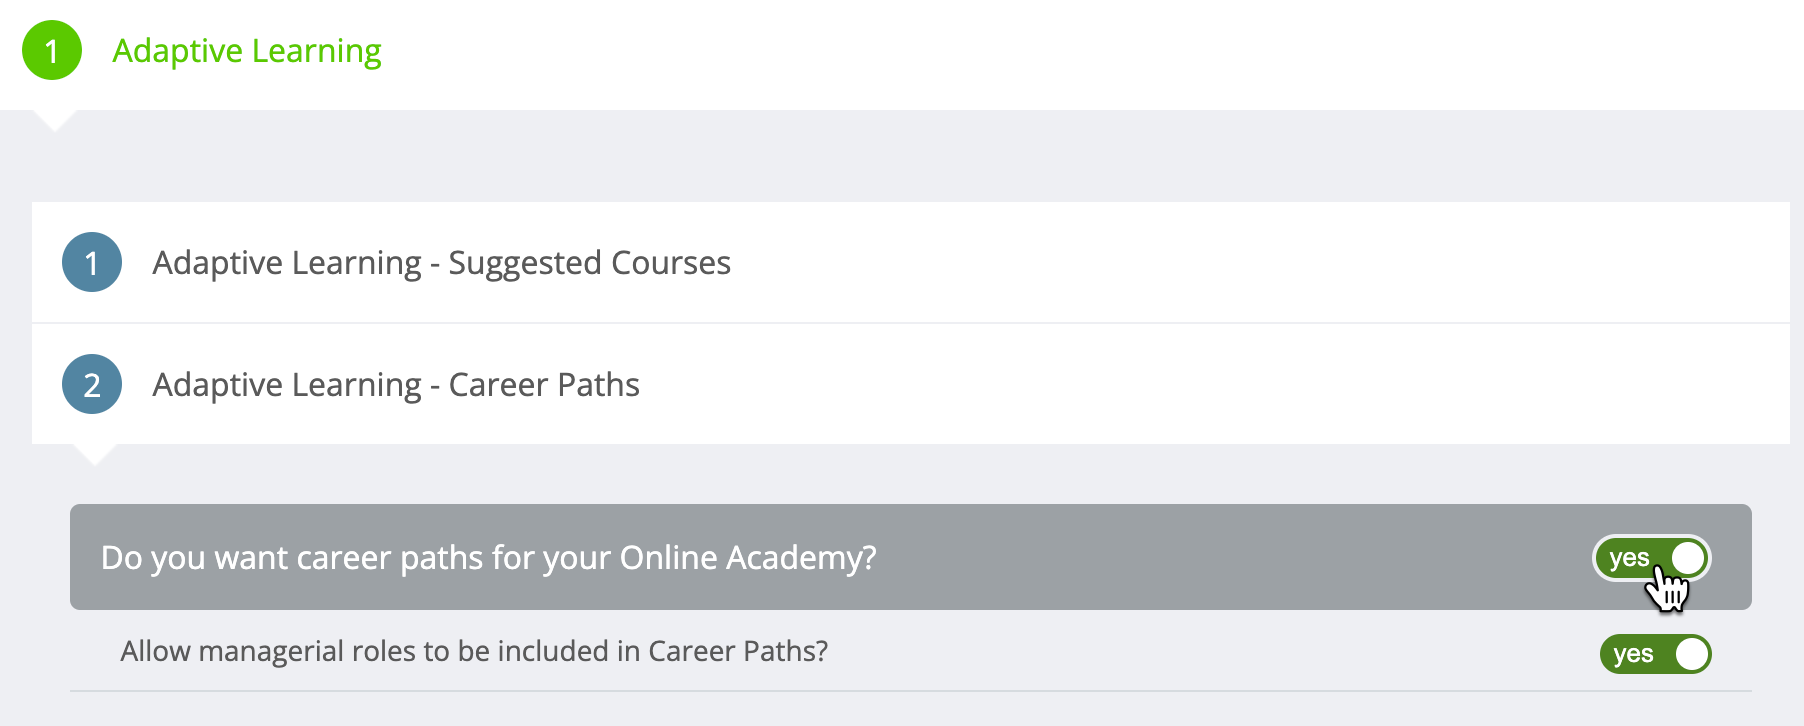Click blue number 2 circle for Career Paths
Screen dimensions: 1804x726
coord(92,384)
